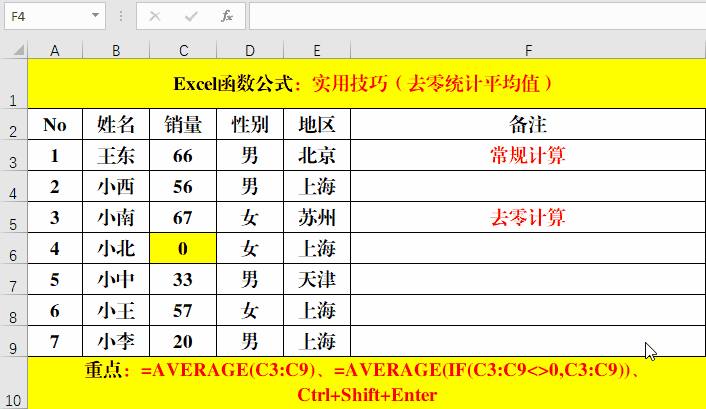Click the sales cell with value 56
Viewport: 706px width, 409px height.
coord(183,186)
